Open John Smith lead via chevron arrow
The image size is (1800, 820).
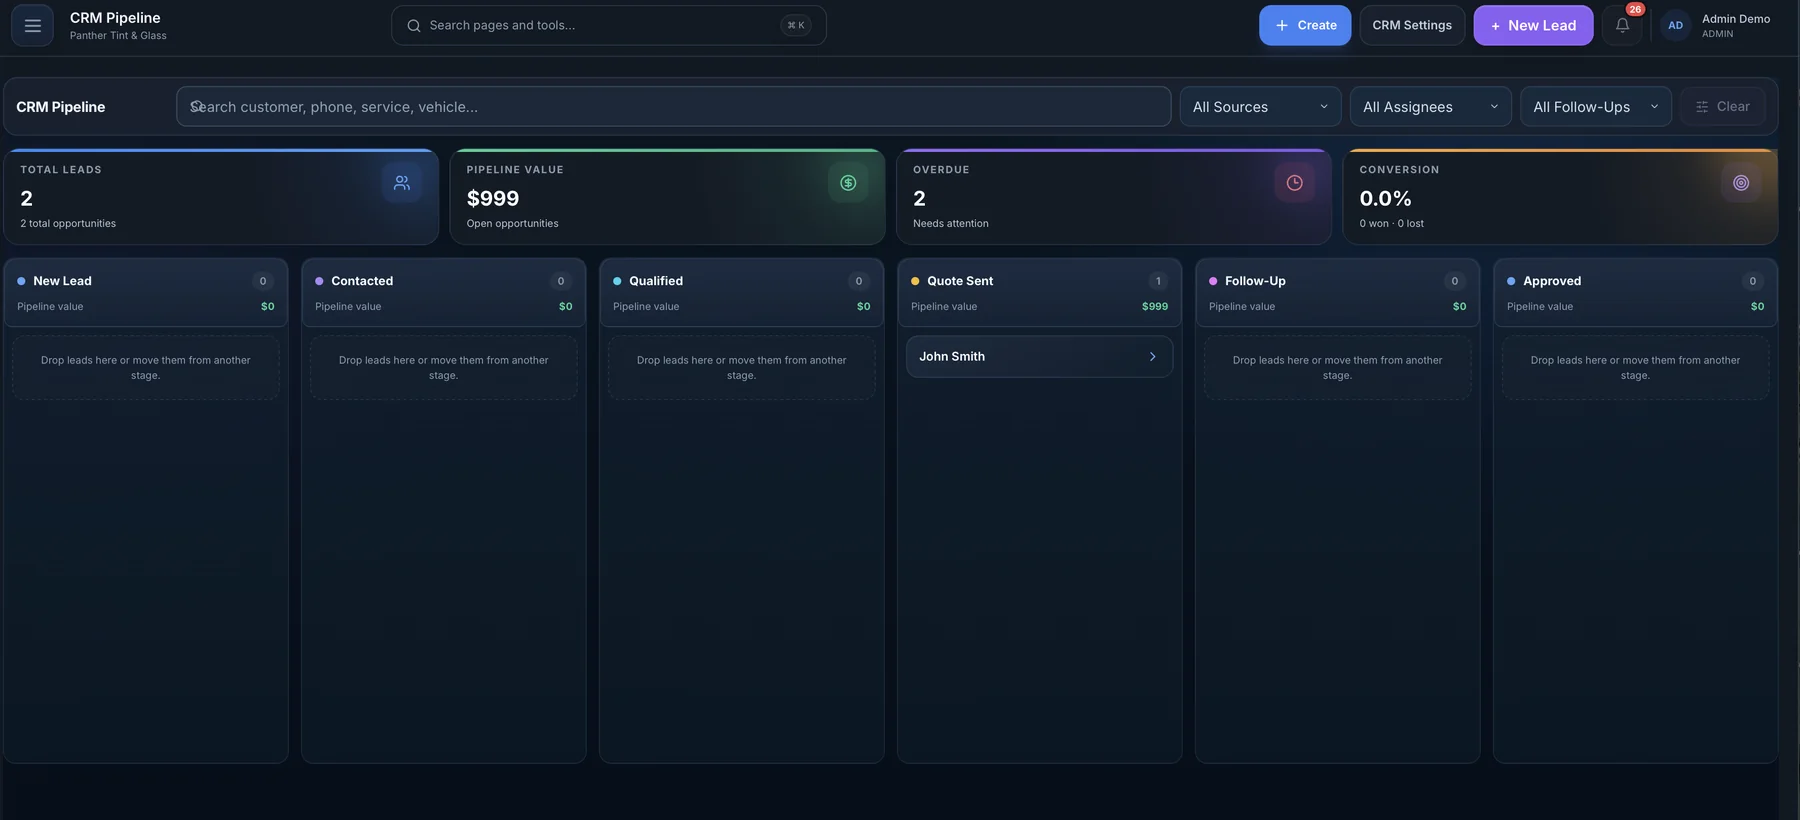[x=1152, y=357]
